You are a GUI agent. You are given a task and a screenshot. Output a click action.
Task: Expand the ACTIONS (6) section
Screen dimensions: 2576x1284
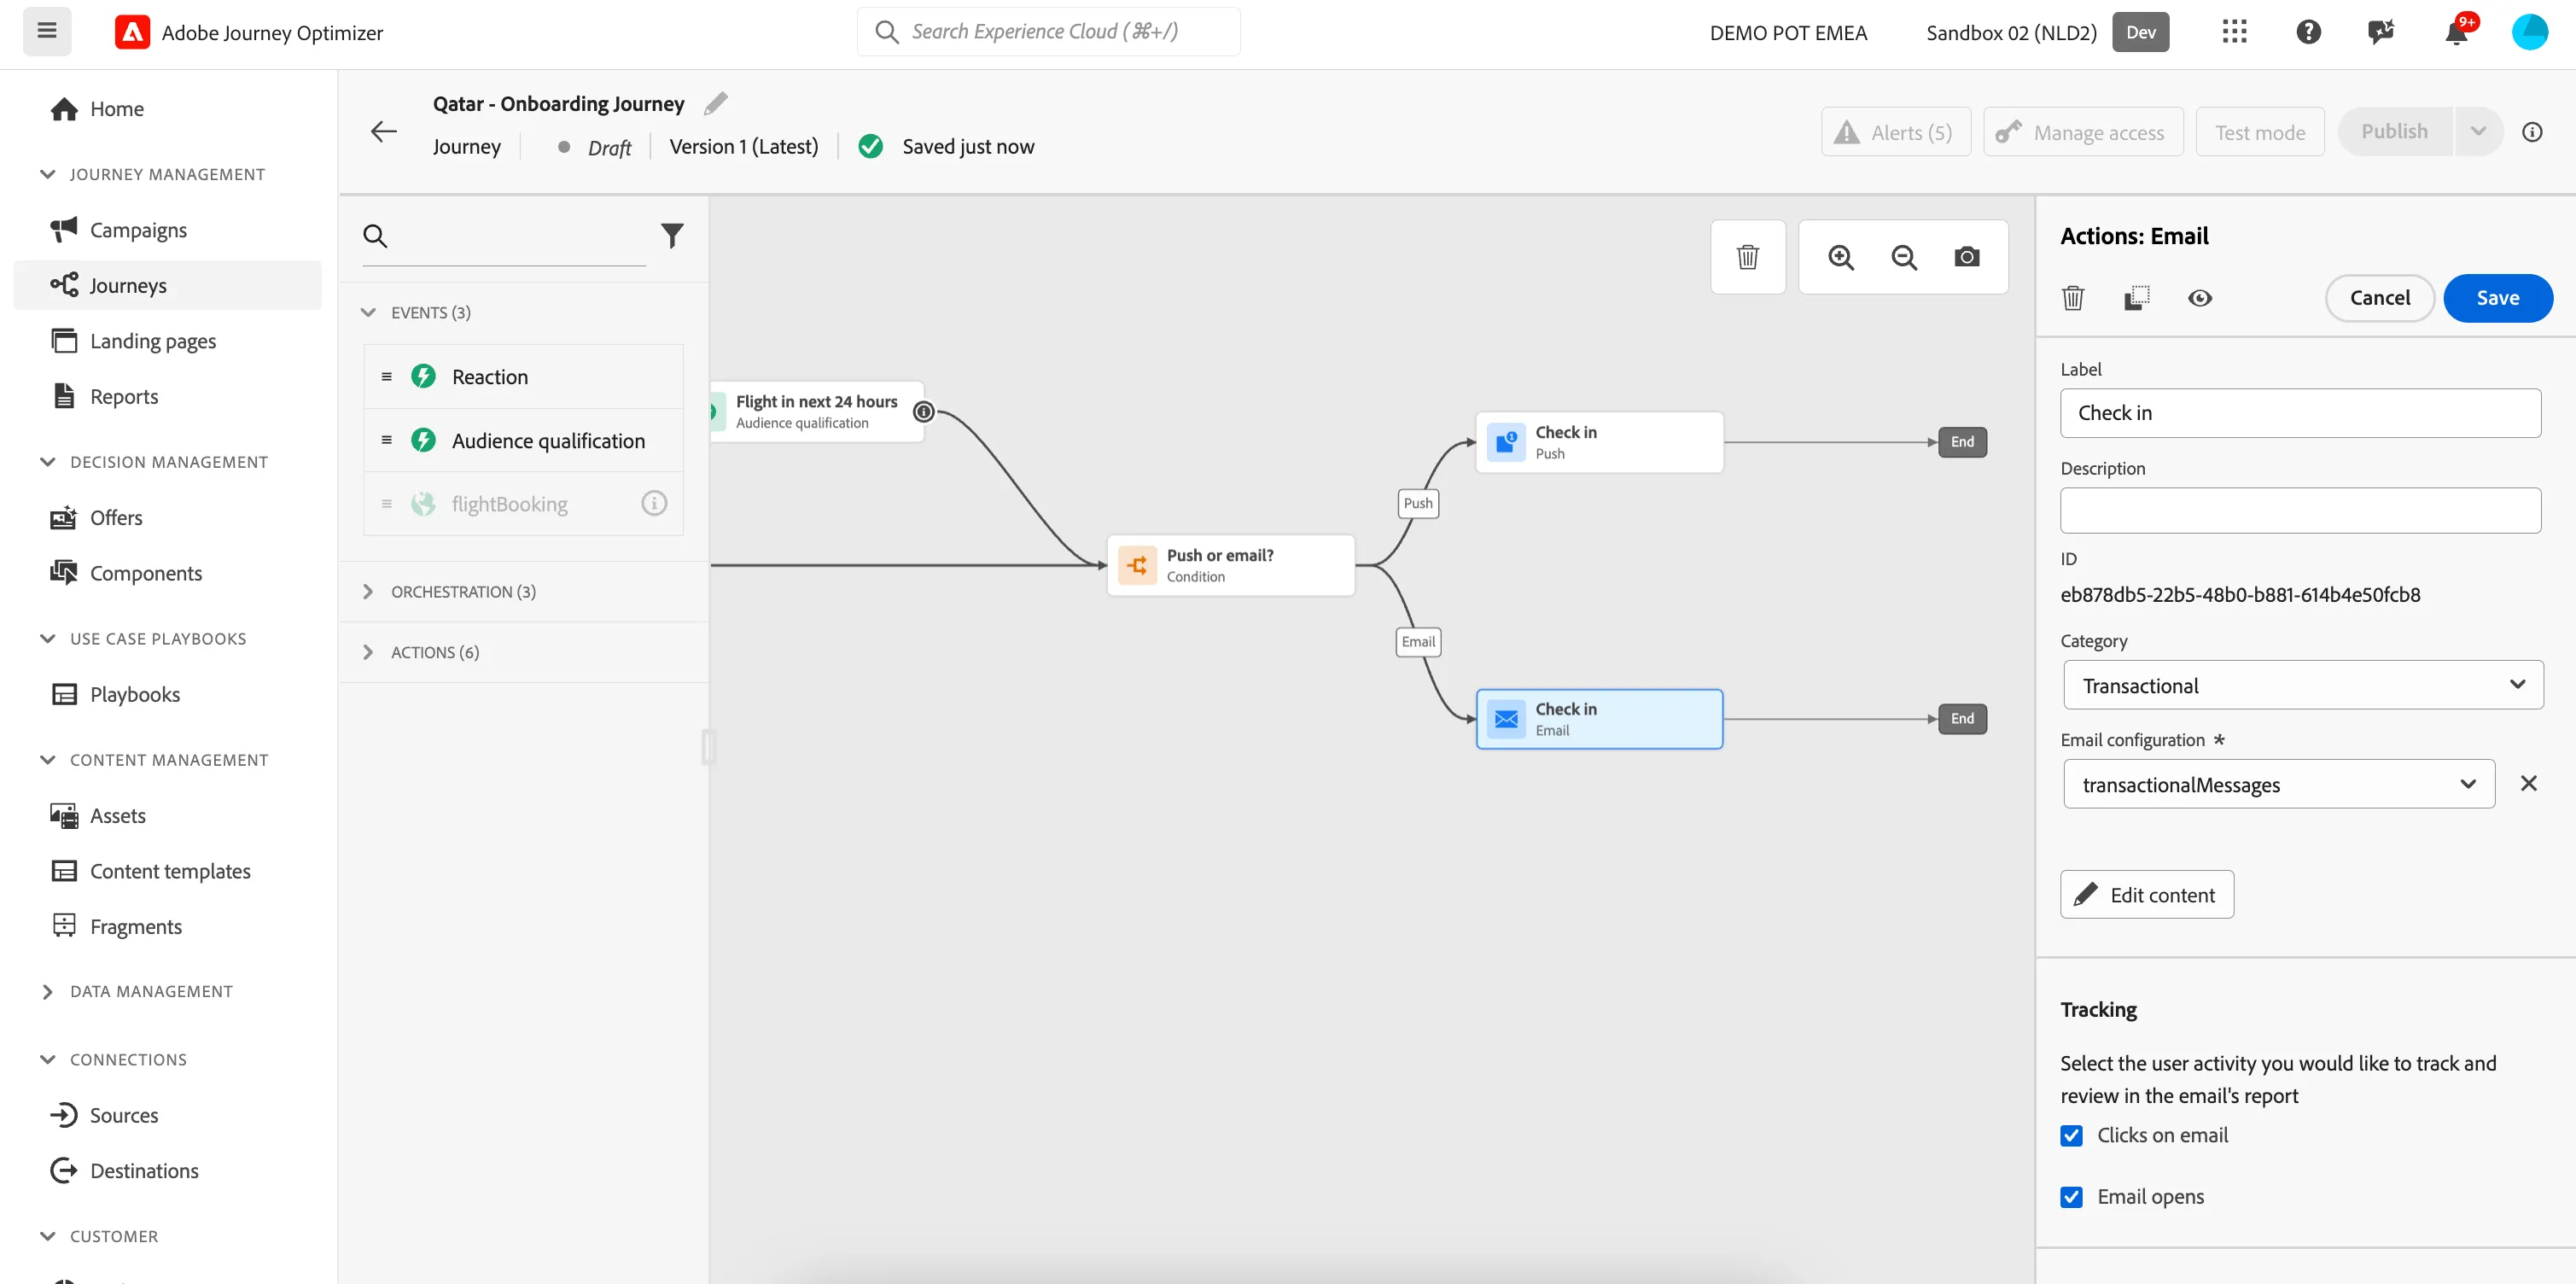523,652
